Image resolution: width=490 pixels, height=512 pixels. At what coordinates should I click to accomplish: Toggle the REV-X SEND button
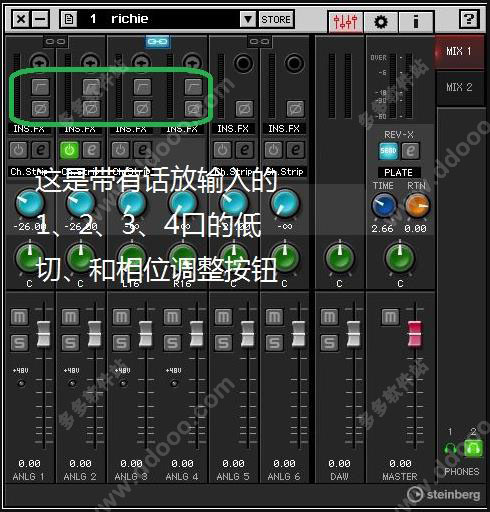[388, 151]
